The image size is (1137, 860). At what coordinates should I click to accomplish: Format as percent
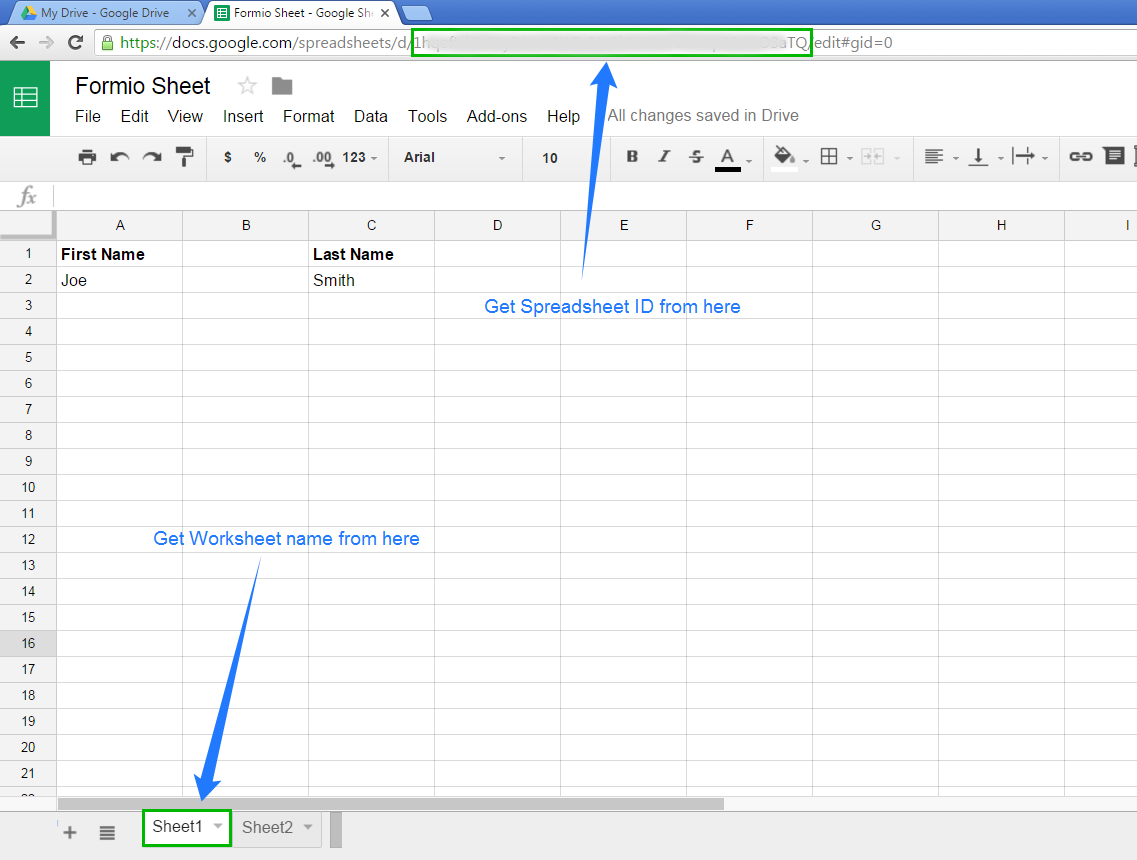(260, 157)
